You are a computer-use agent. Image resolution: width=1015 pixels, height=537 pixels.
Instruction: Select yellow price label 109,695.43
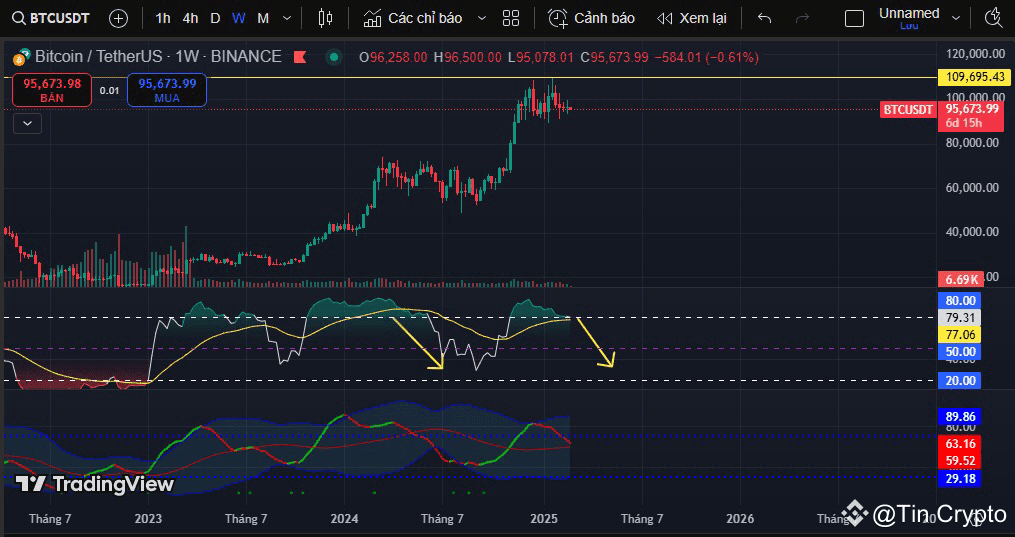[x=977, y=78]
